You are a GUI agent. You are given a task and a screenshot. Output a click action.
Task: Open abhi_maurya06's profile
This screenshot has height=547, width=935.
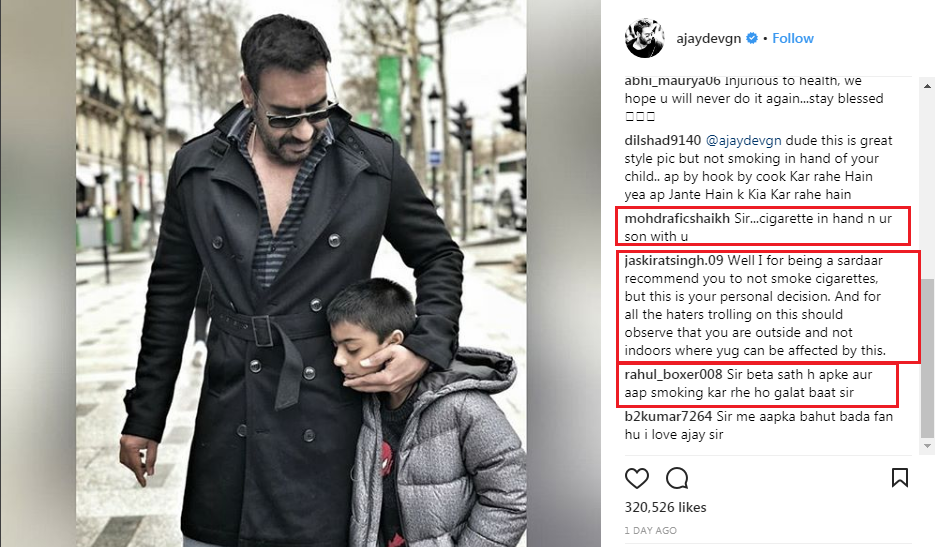672,81
